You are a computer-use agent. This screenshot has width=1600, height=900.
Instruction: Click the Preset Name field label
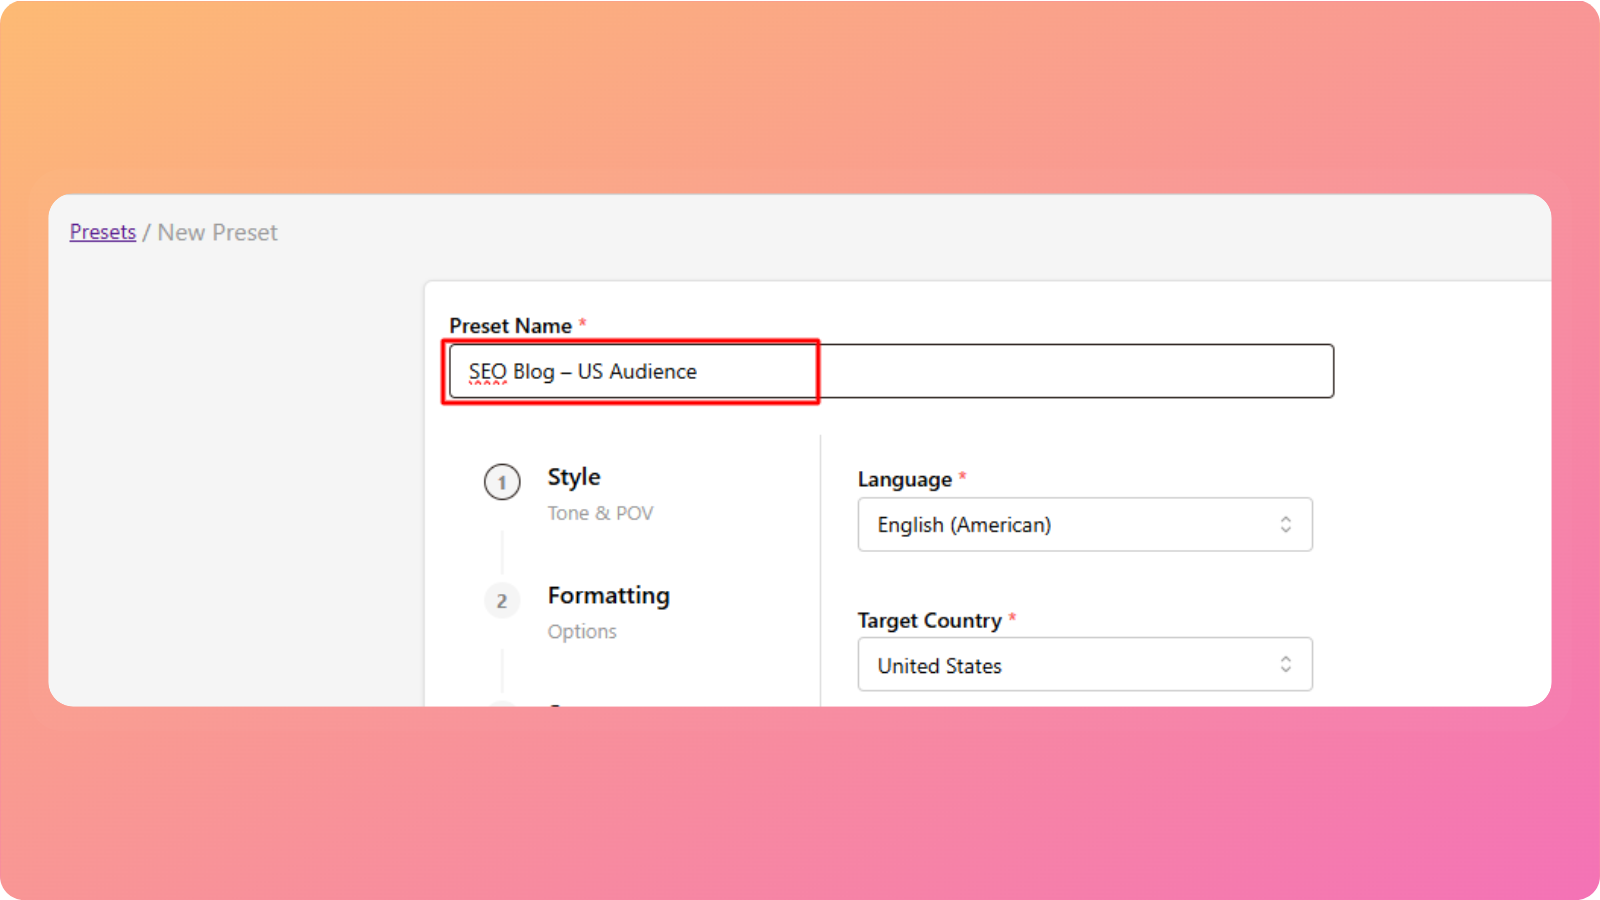510,326
